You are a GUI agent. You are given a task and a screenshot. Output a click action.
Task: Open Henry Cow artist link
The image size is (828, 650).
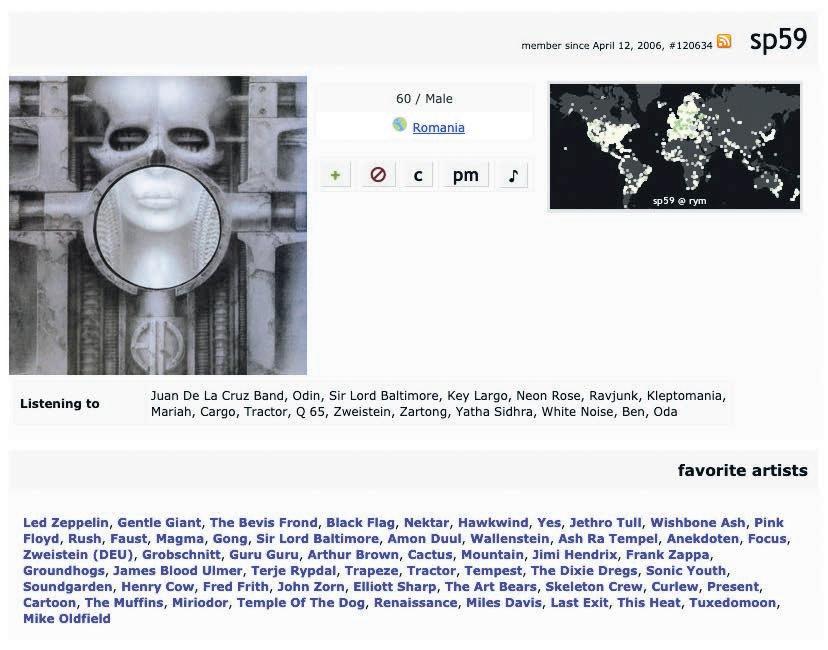coord(157,587)
